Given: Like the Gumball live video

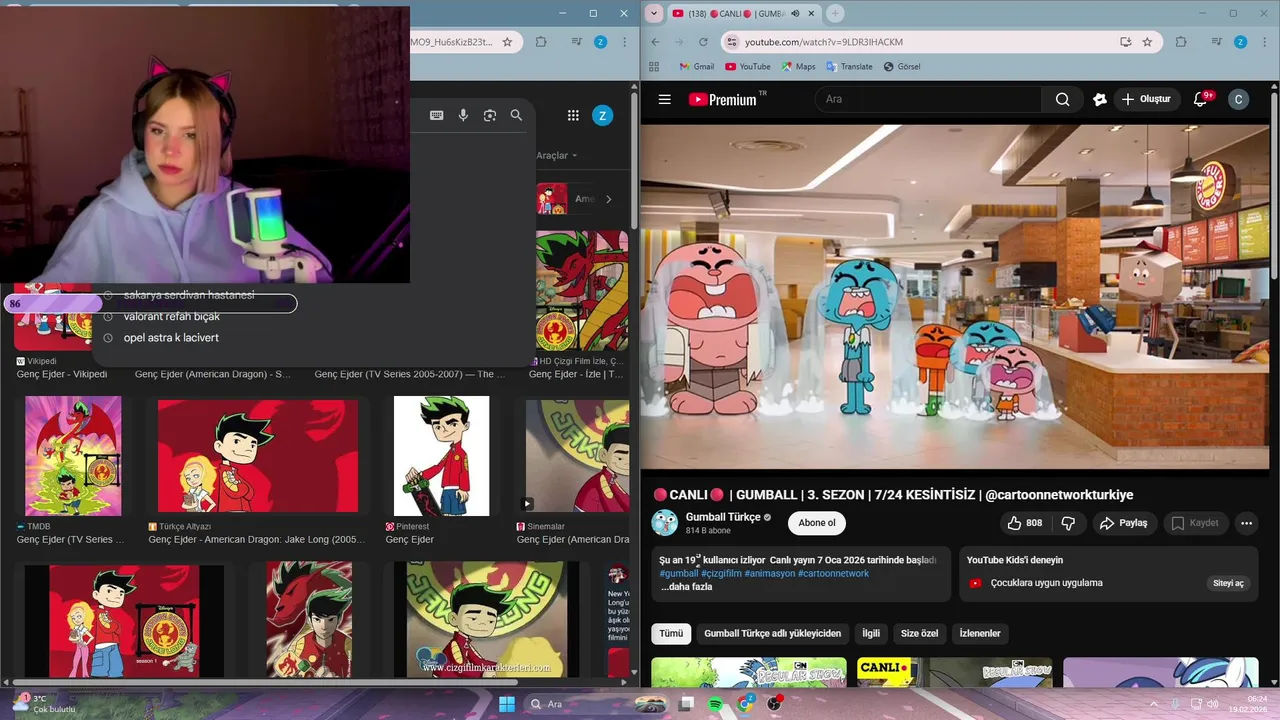Looking at the screenshot, I should (1024, 523).
